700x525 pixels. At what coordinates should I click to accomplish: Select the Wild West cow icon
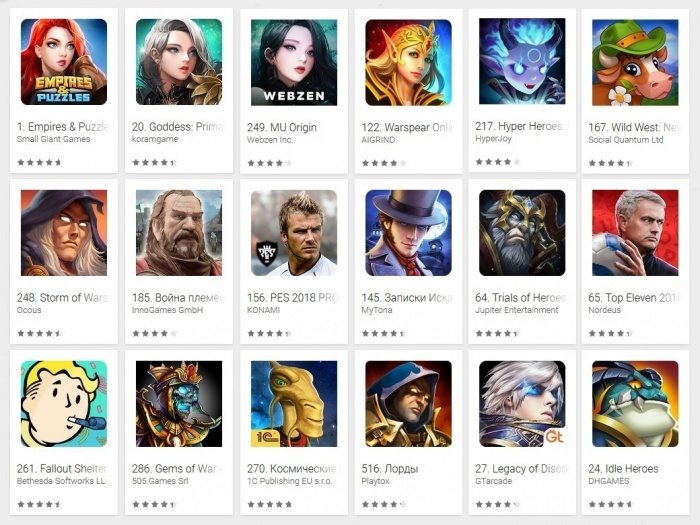pyautogui.click(x=635, y=62)
